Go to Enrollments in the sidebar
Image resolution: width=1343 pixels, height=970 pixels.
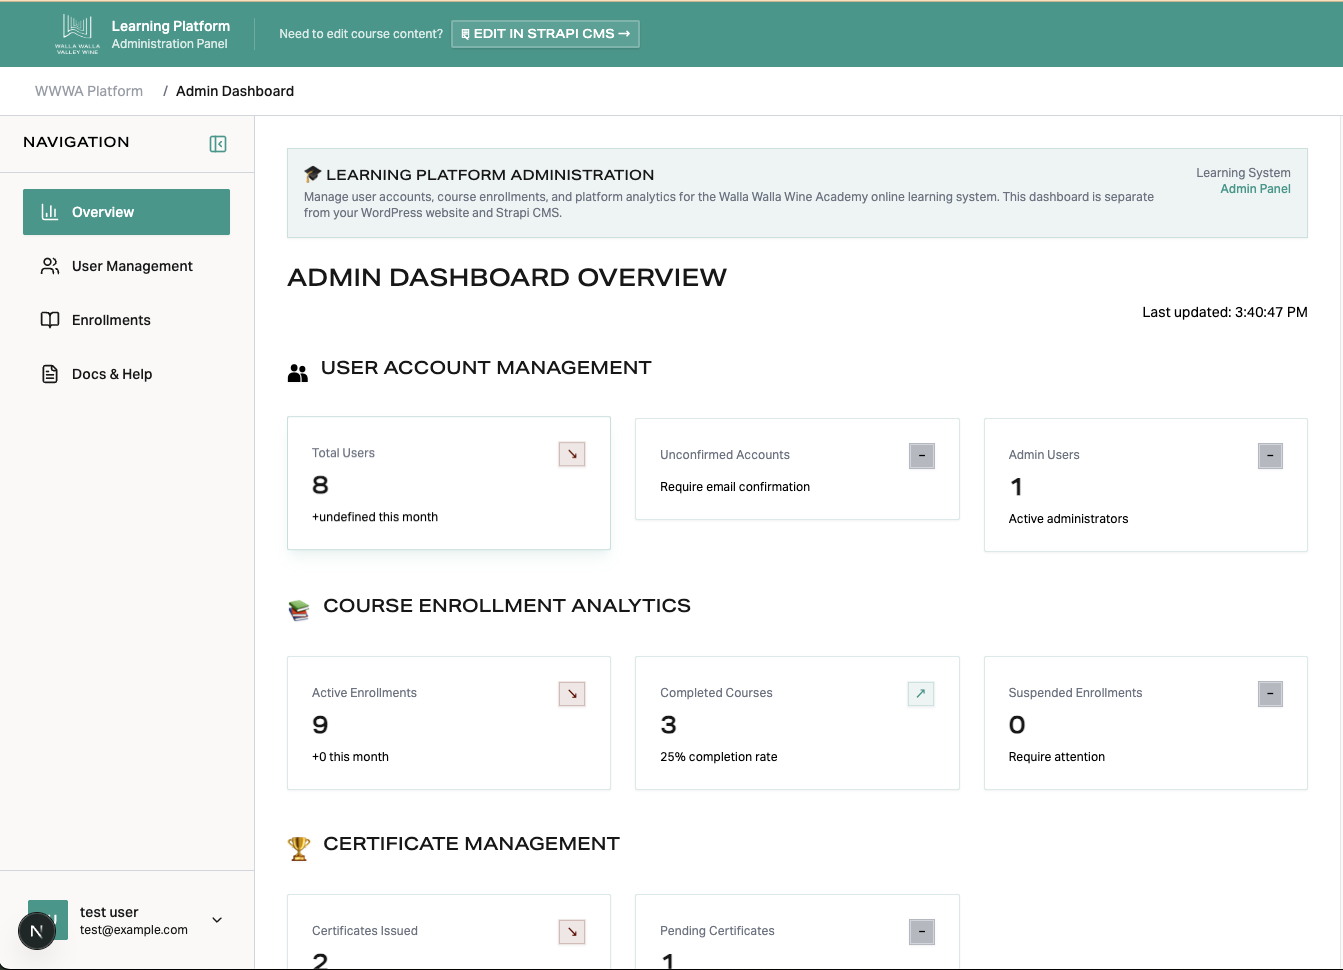point(126,320)
